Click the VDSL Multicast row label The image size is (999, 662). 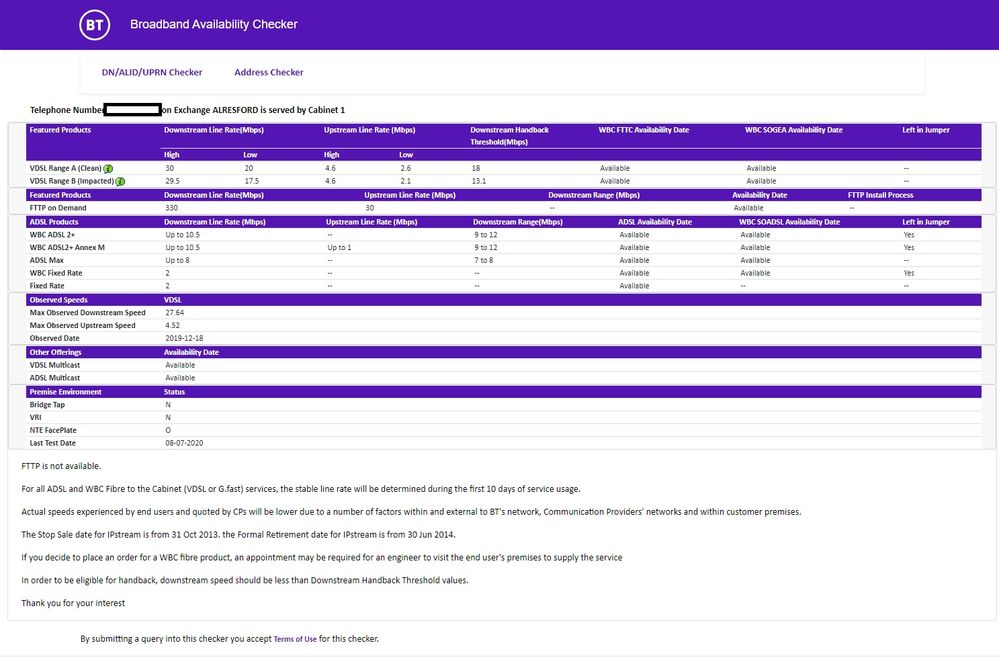point(57,365)
